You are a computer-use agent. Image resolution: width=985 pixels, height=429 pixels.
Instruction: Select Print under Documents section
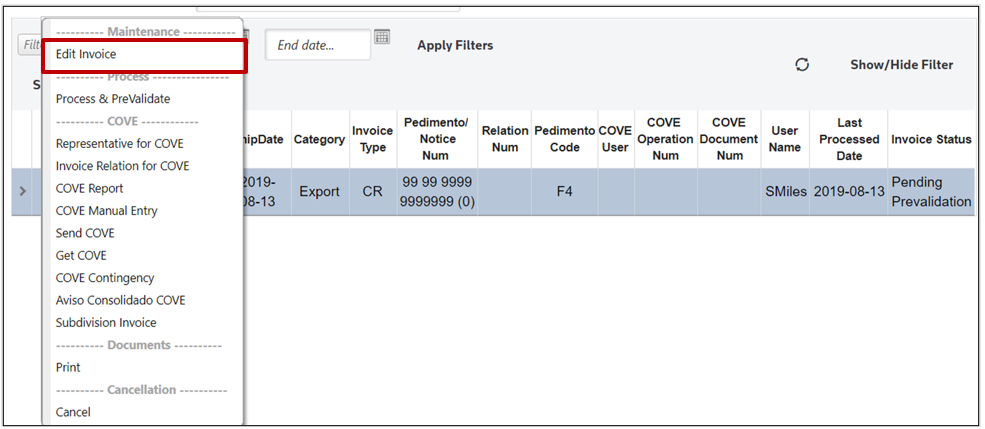coord(68,367)
